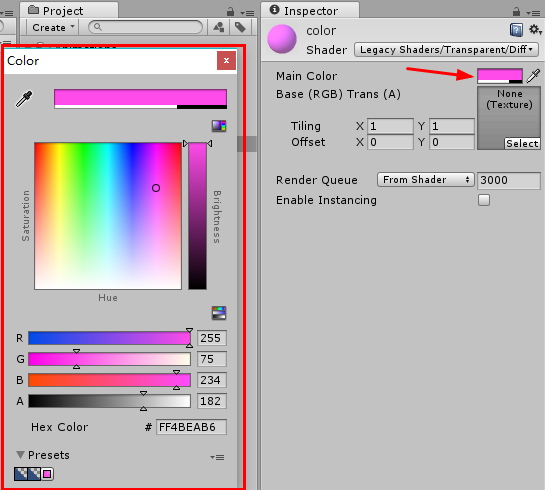Click the None (Texture) slot
The image size is (545, 490).
(x=509, y=118)
